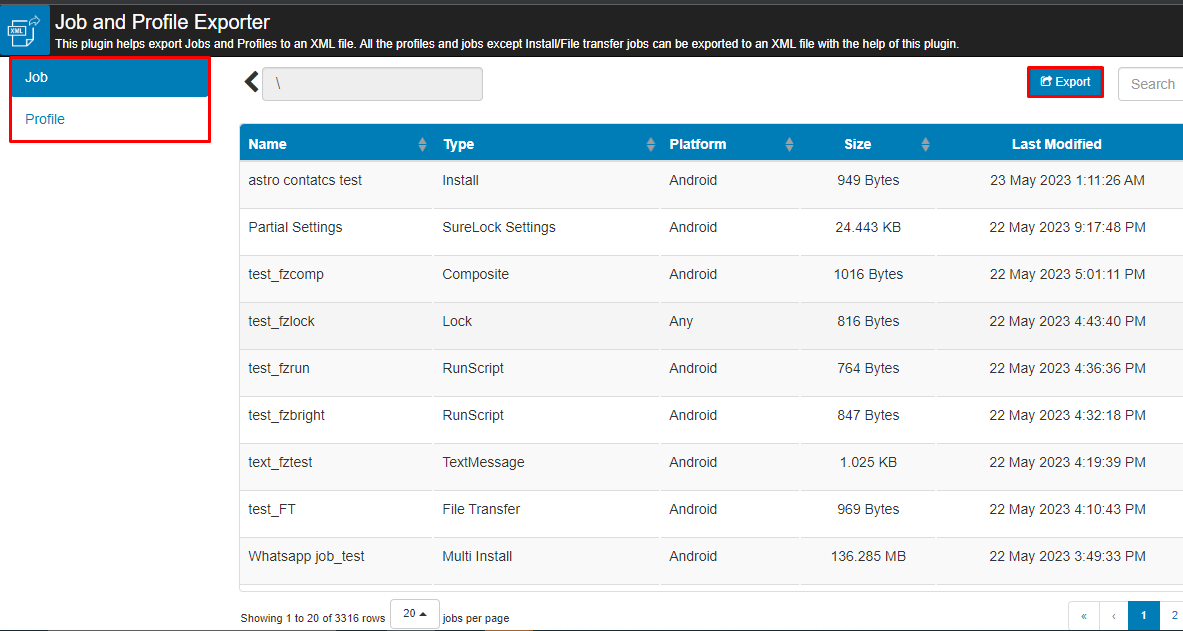The image size is (1183, 631).
Task: Select the Job section in the sidebar
Action: coord(36,77)
